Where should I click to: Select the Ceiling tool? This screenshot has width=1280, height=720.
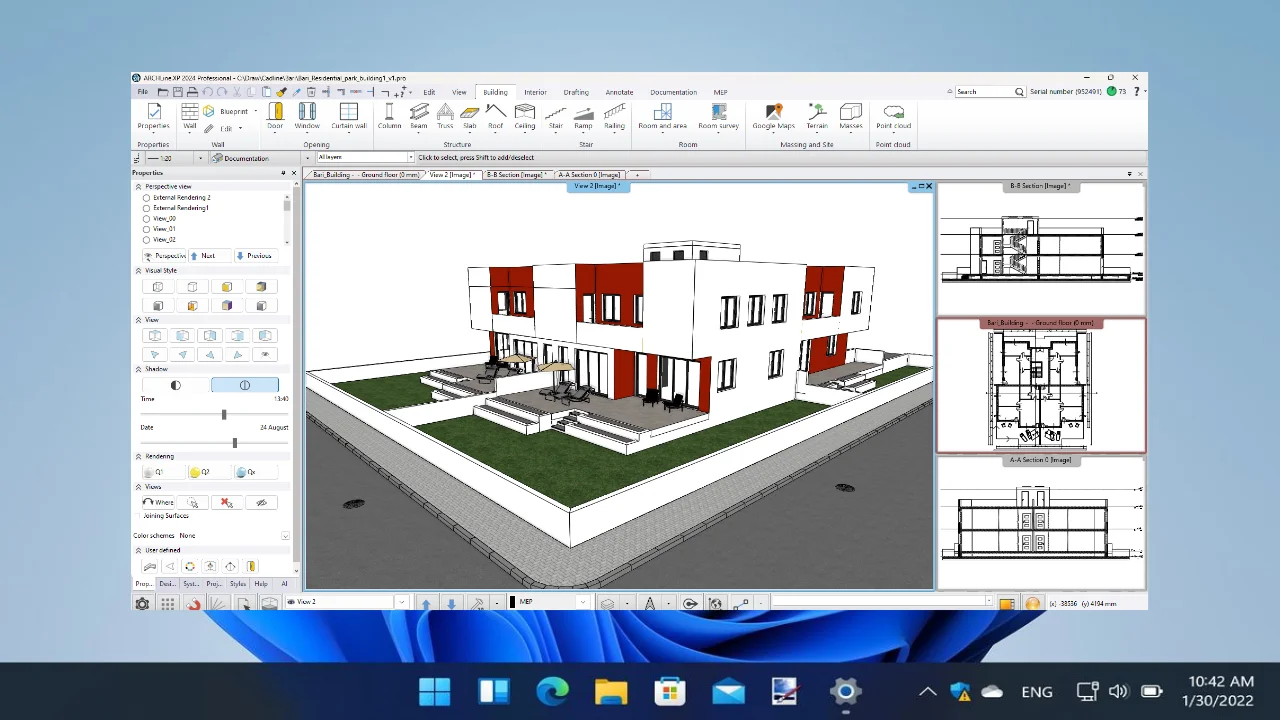[525, 116]
